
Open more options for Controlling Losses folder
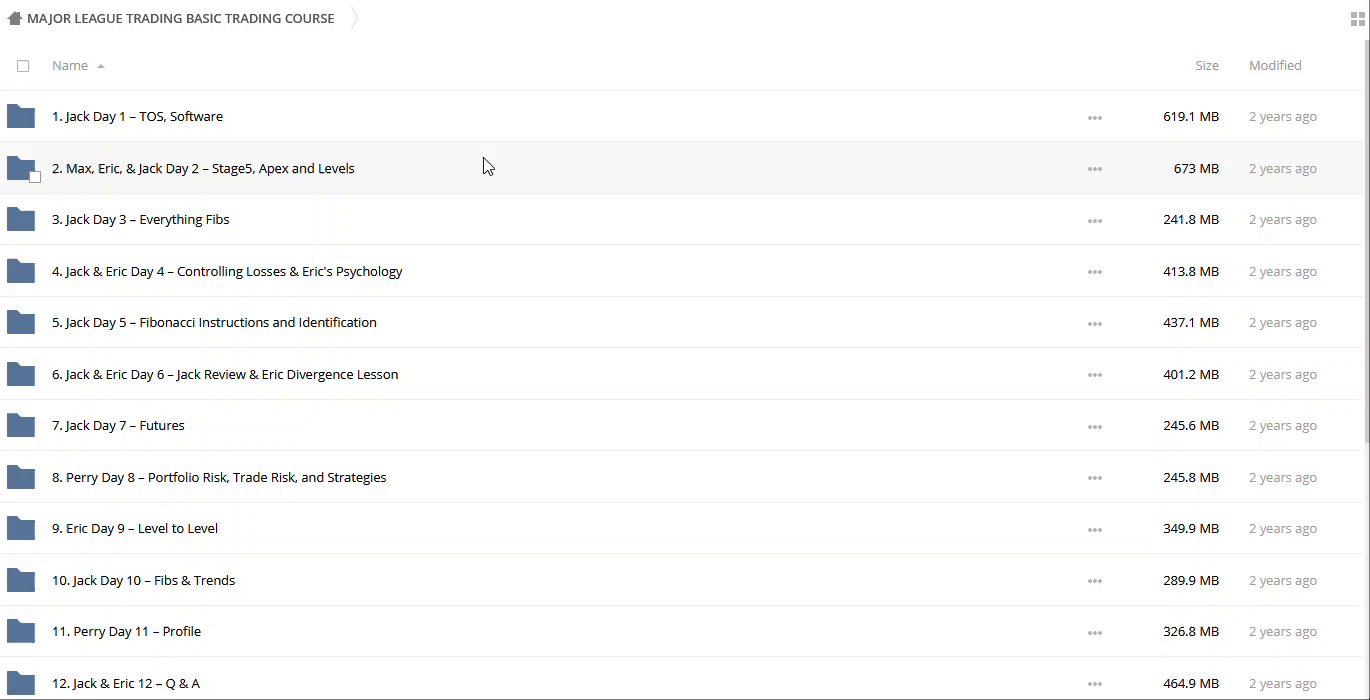1094,272
